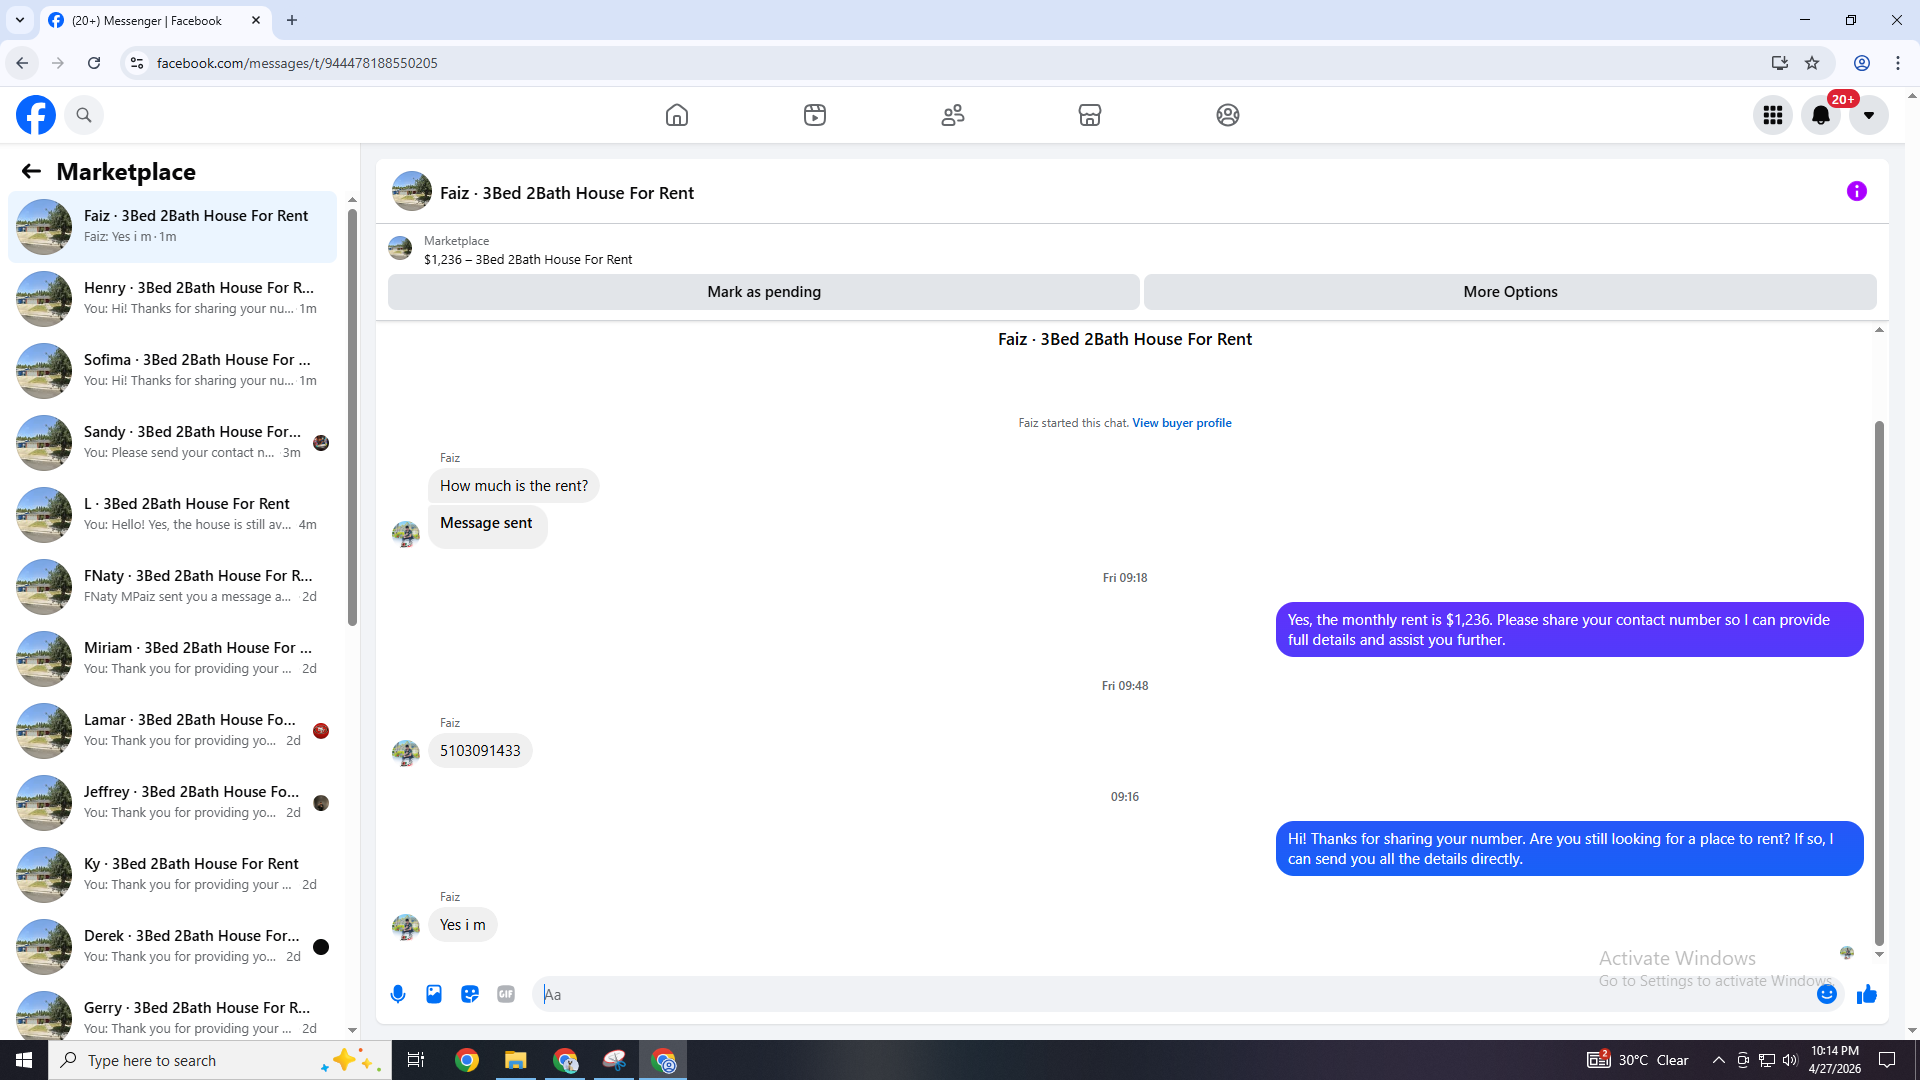This screenshot has width=1920, height=1080.
Task: Click the More Options button
Action: [1510, 292]
